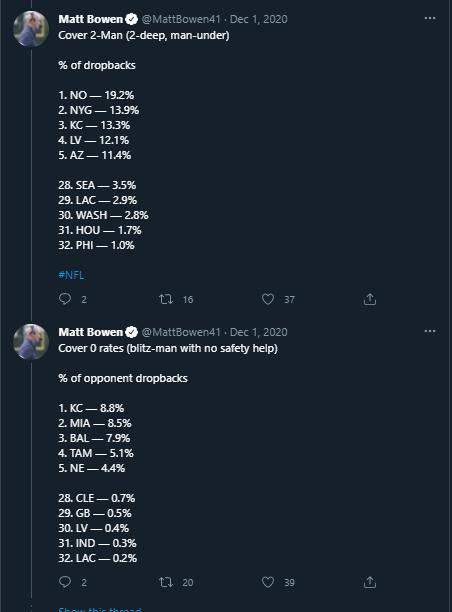The width and height of the screenshot is (452, 612).
Task: Reply to the Cover 2-Man tweet
Action: [x=65, y=299]
